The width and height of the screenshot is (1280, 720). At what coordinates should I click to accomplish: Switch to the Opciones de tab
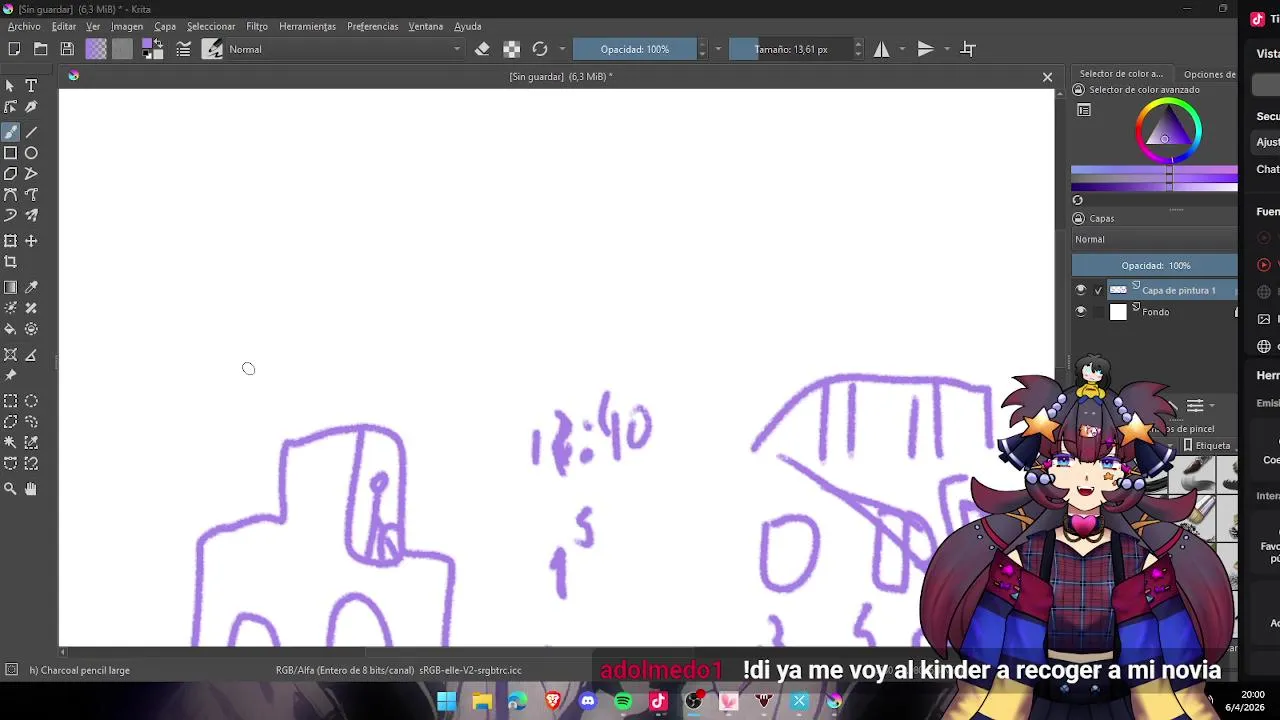point(1208,74)
